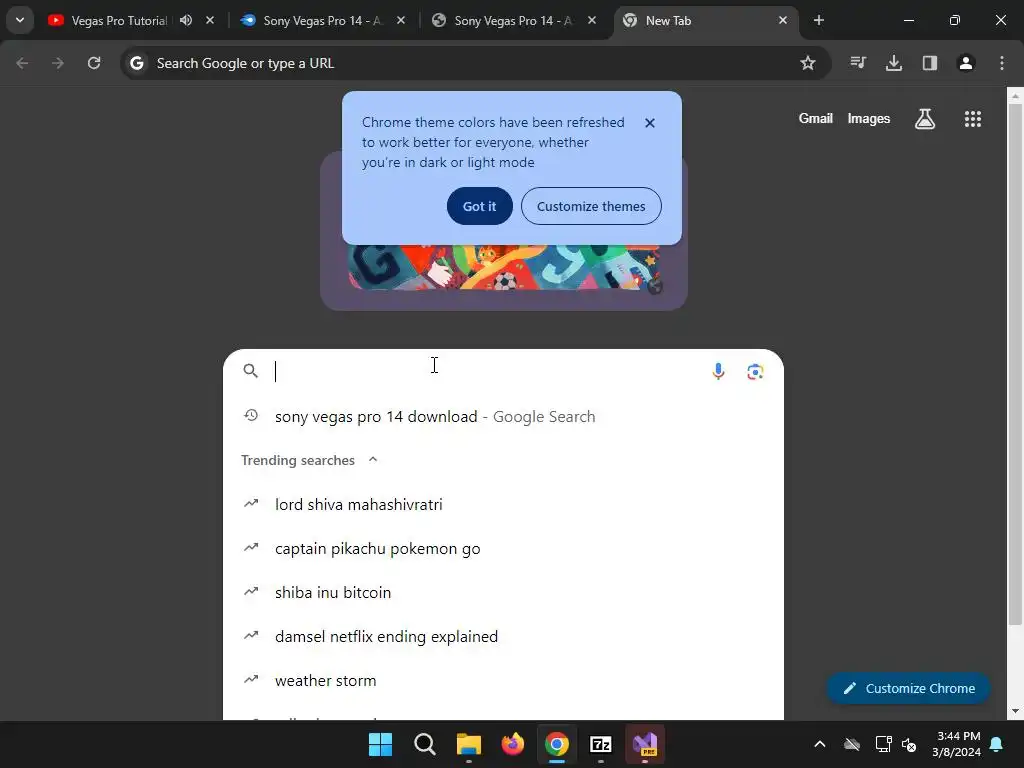Open a new tab with the plus button
Image resolution: width=1024 pixels, height=768 pixels.
point(819,20)
